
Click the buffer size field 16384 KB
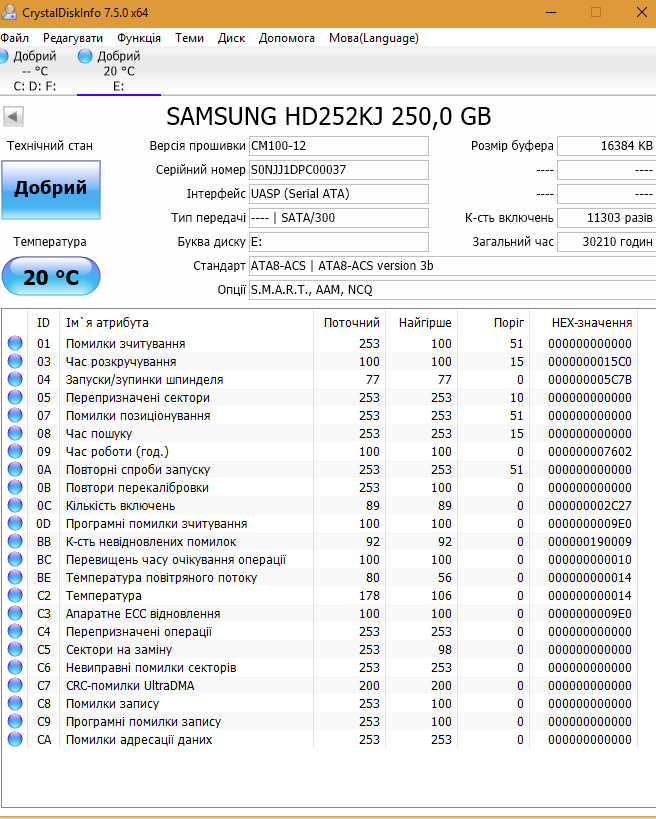pos(606,146)
